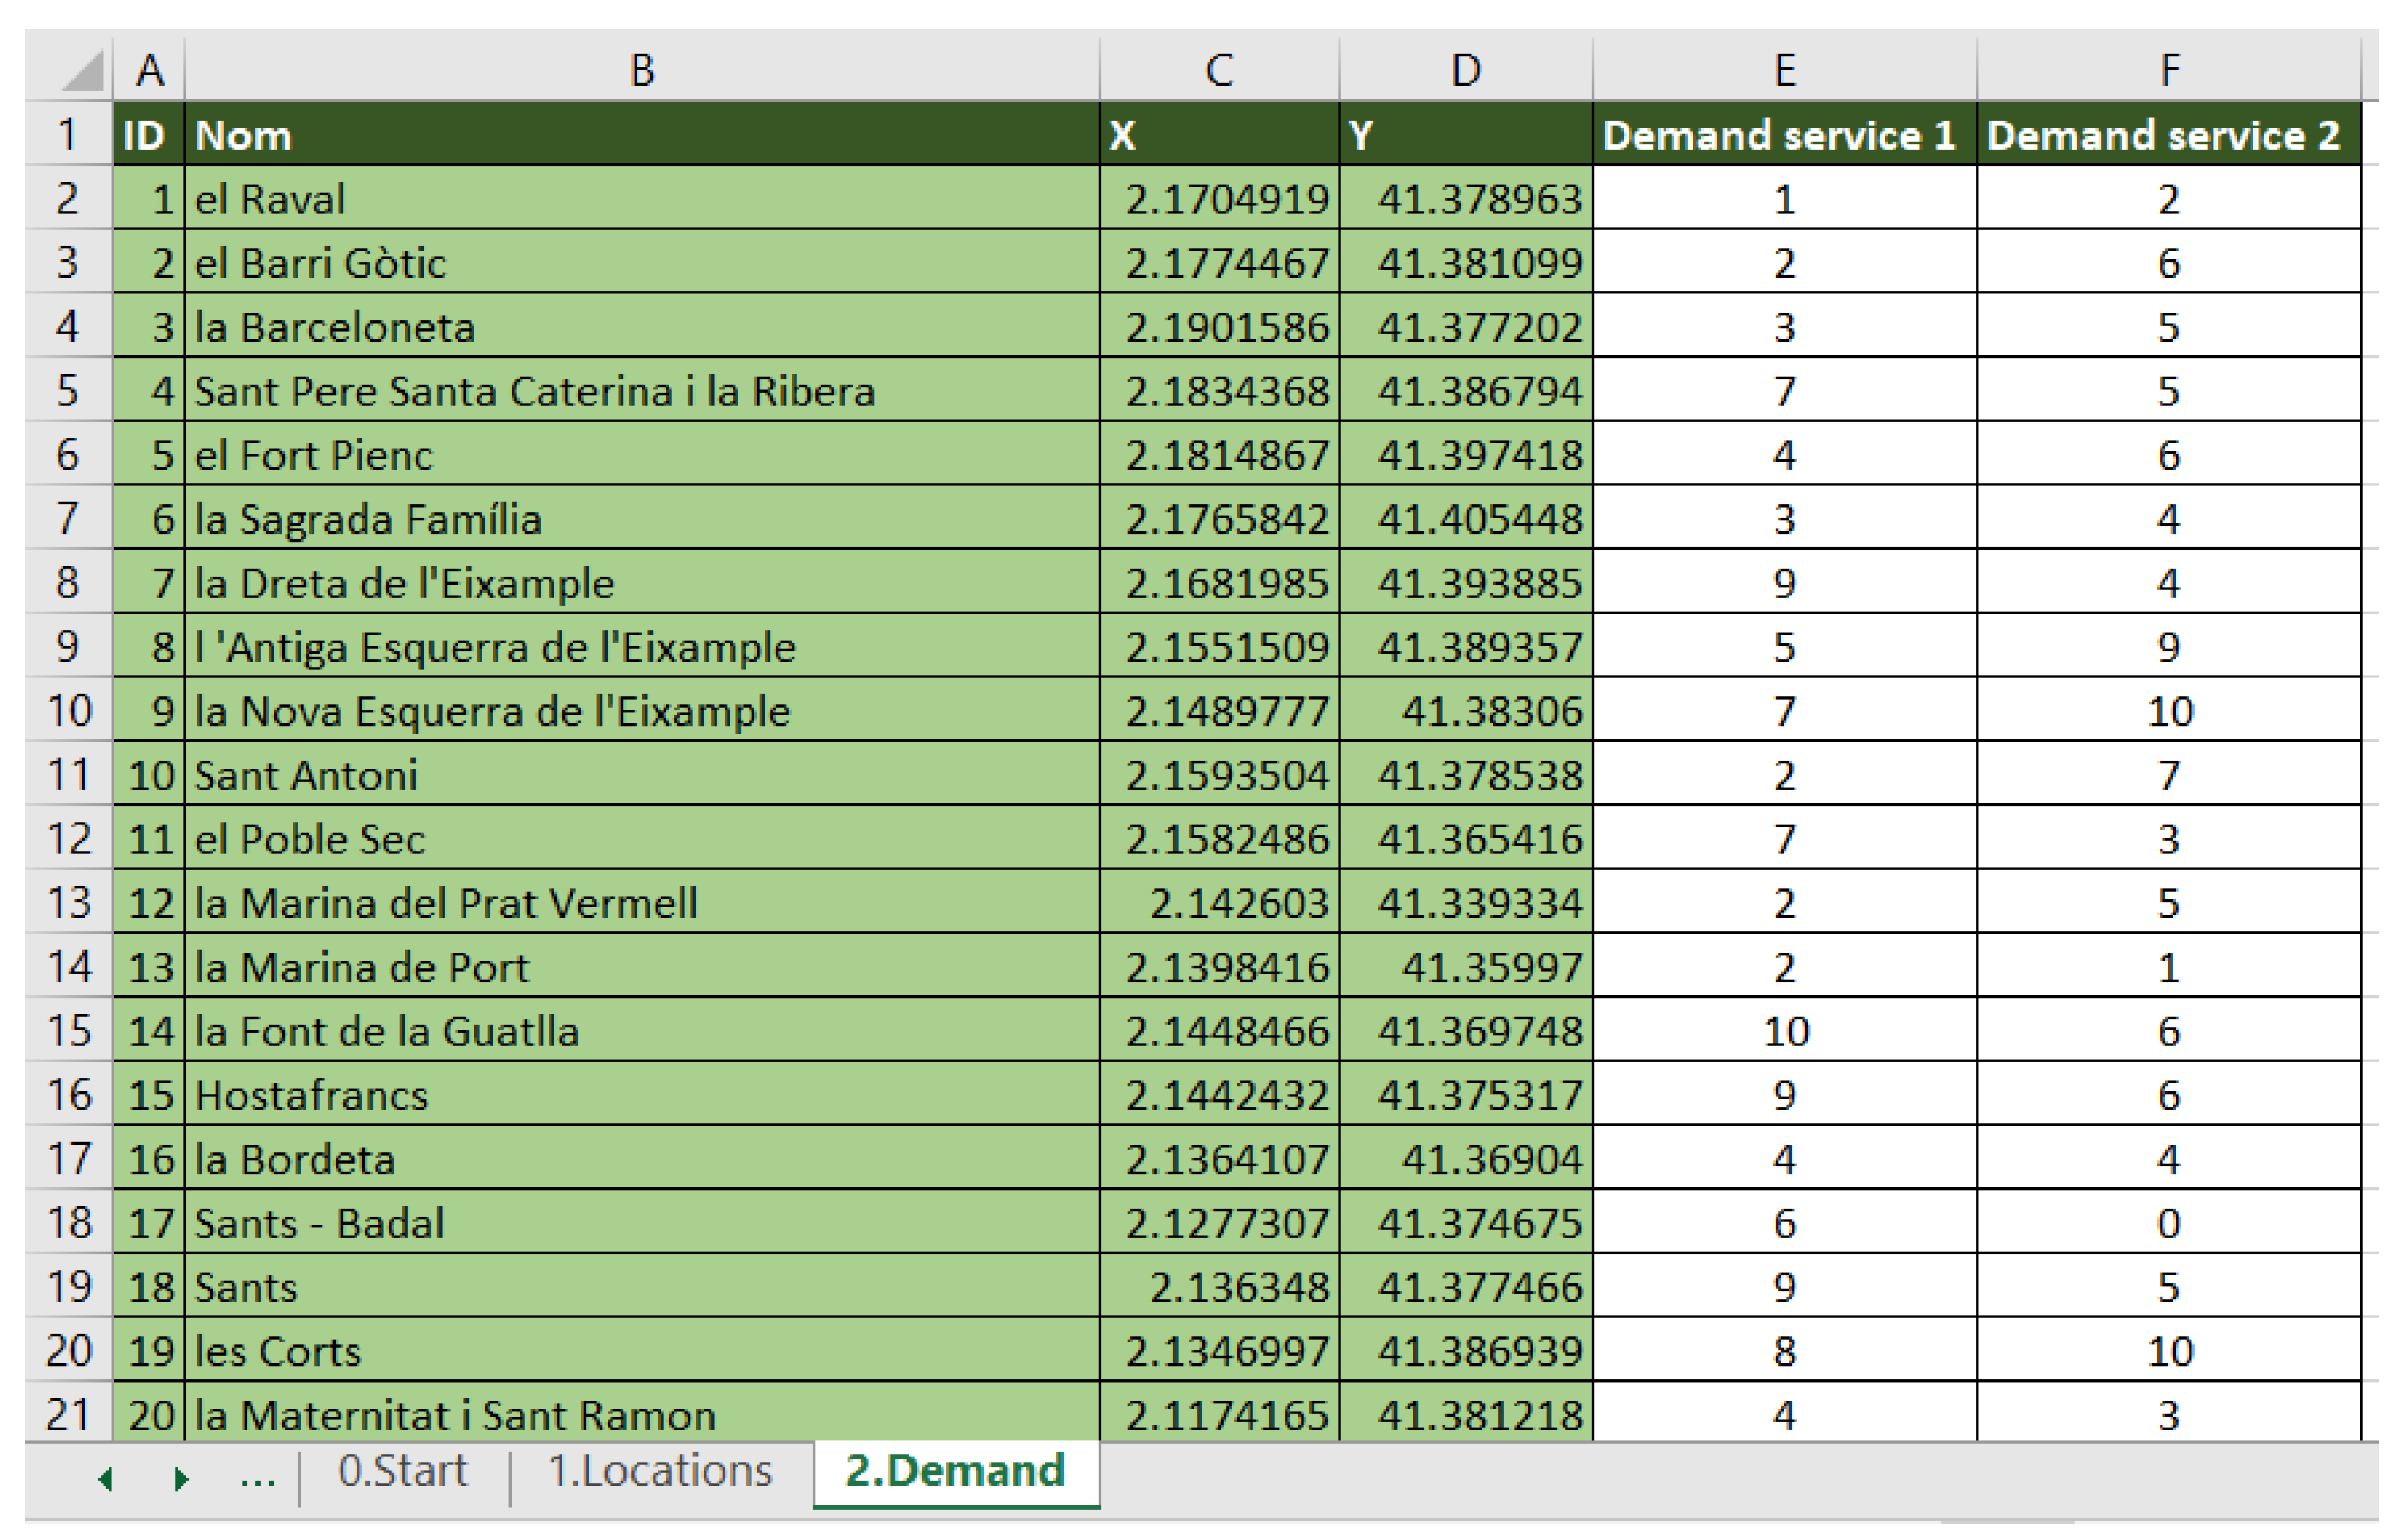Click Demand service 1 value 10 for la Font de la Guatlla

1785,1030
